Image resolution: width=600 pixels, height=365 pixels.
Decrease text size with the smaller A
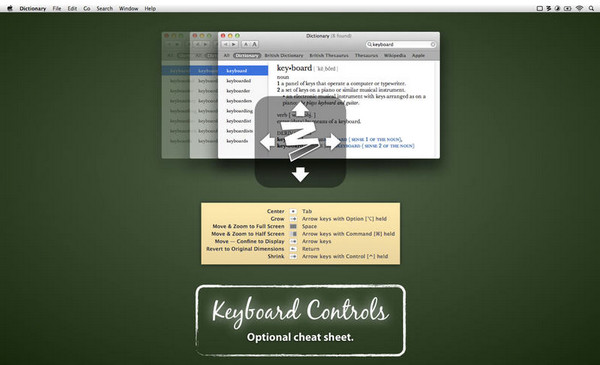[246, 44]
